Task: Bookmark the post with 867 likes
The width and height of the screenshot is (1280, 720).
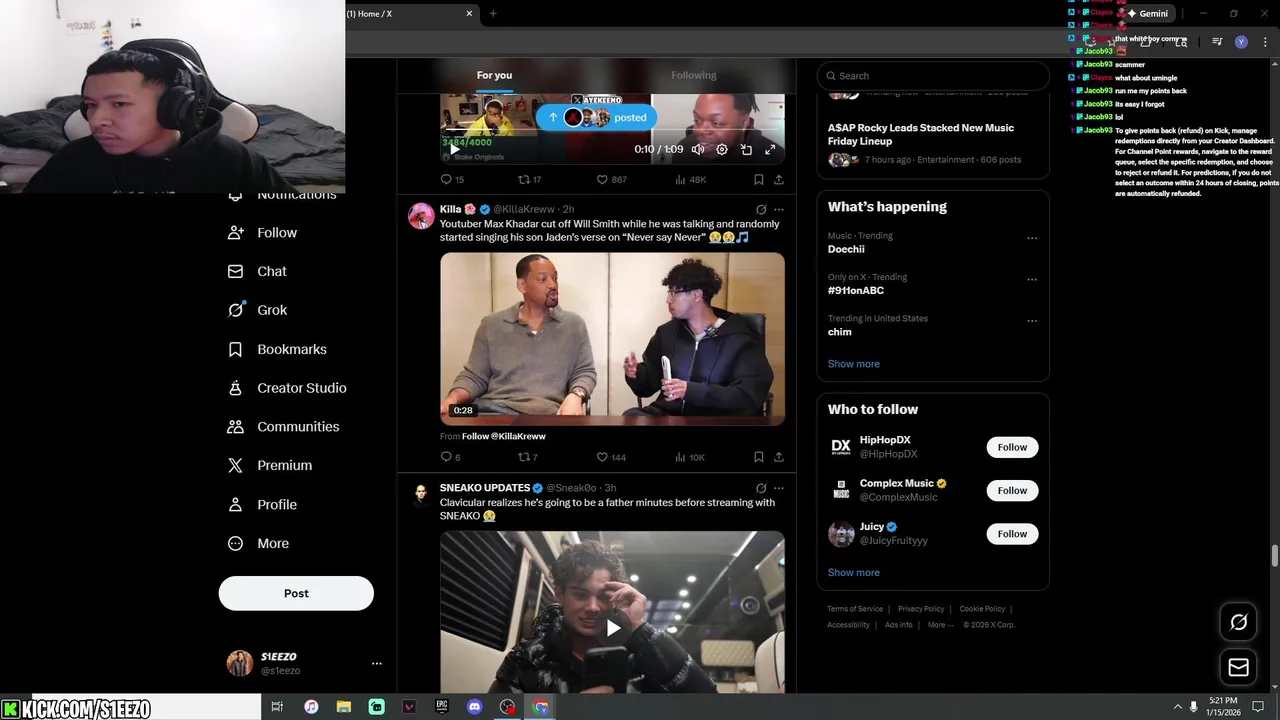Action: click(x=758, y=180)
